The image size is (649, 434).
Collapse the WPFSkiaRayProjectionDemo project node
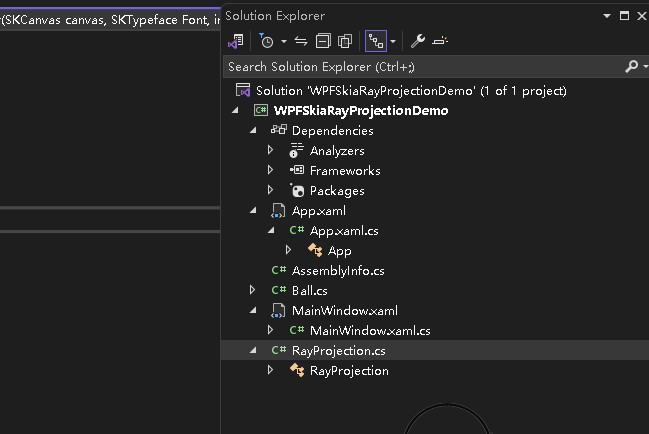(235, 110)
